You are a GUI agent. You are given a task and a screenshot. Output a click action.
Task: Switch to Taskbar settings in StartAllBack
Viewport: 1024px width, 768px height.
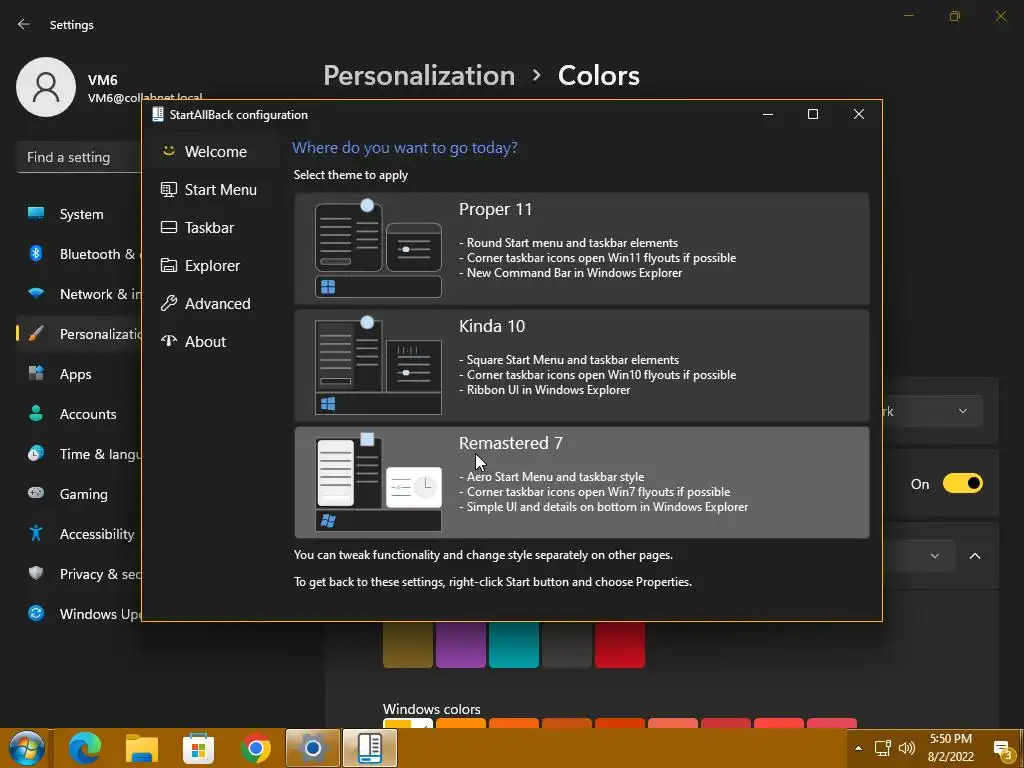pyautogui.click(x=215, y=227)
